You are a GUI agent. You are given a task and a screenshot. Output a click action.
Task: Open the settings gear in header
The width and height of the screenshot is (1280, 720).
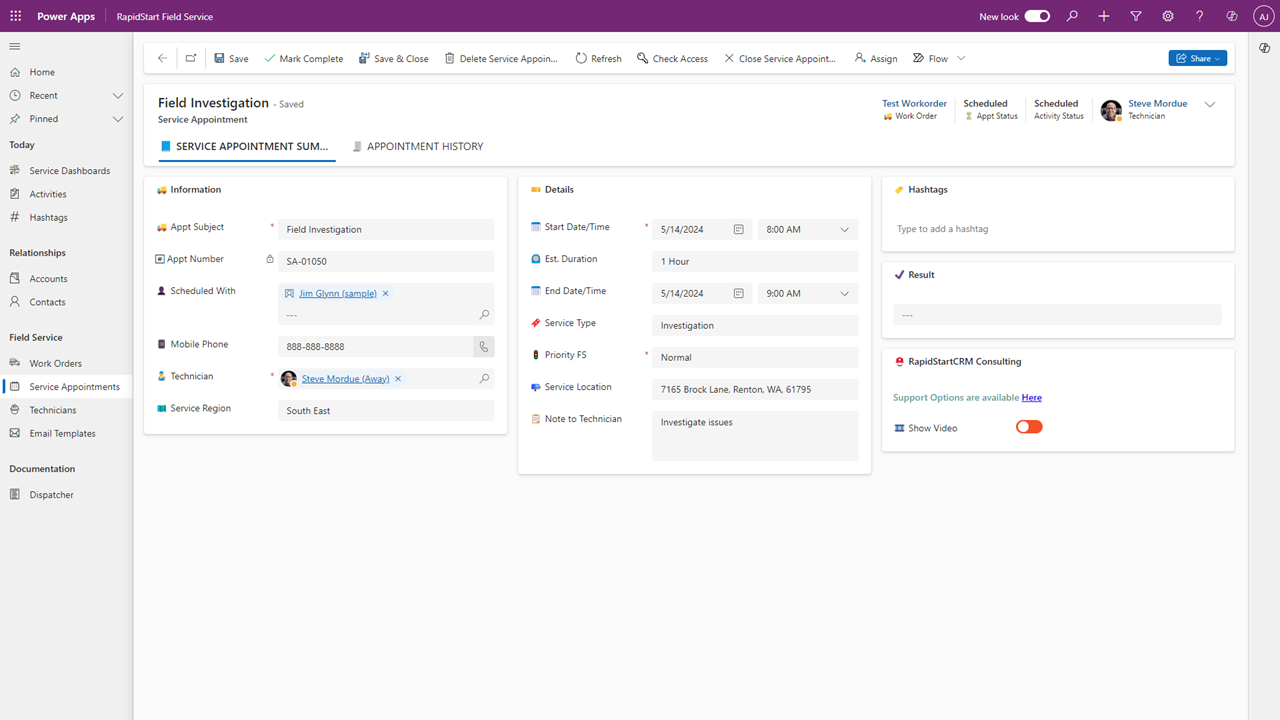pos(1168,16)
